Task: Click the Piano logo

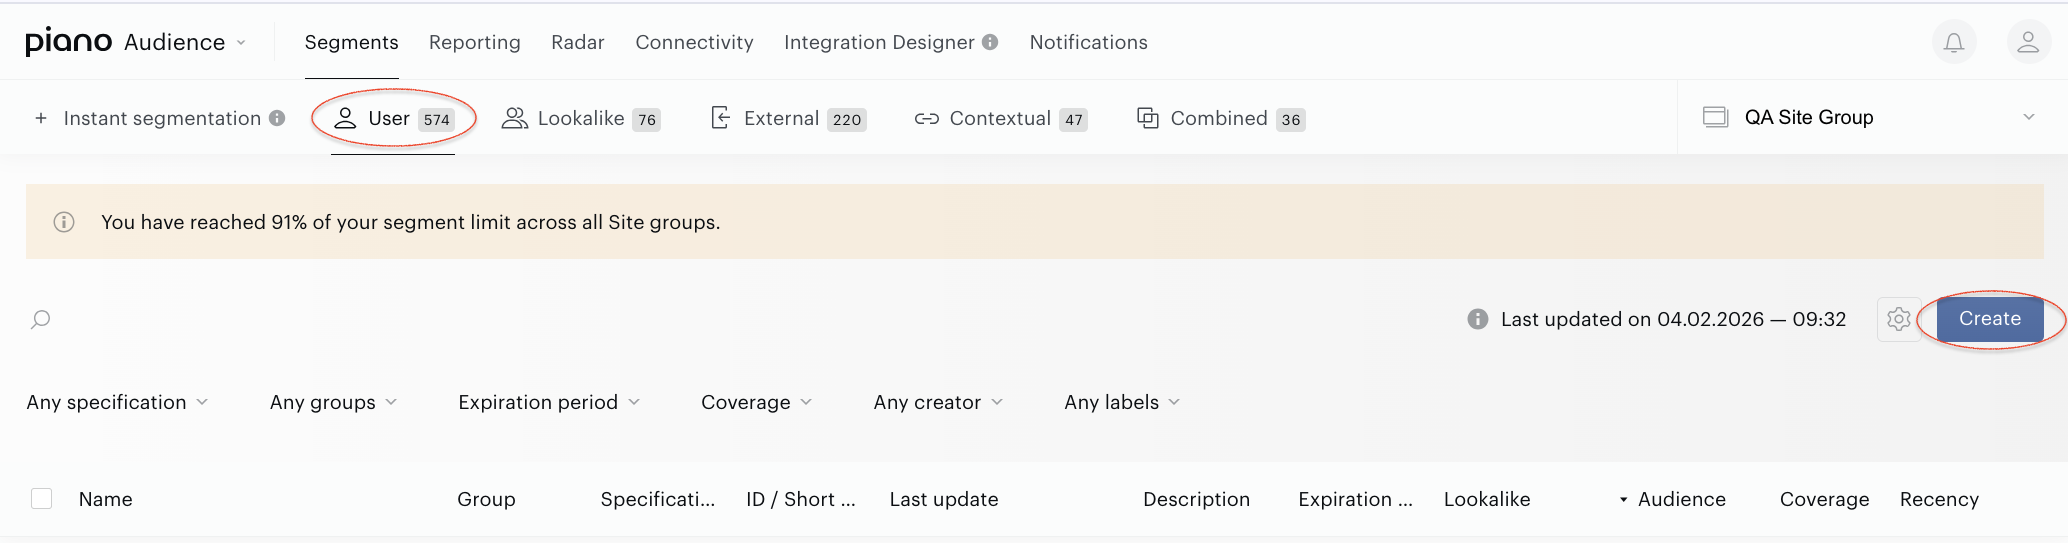Action: 68,42
